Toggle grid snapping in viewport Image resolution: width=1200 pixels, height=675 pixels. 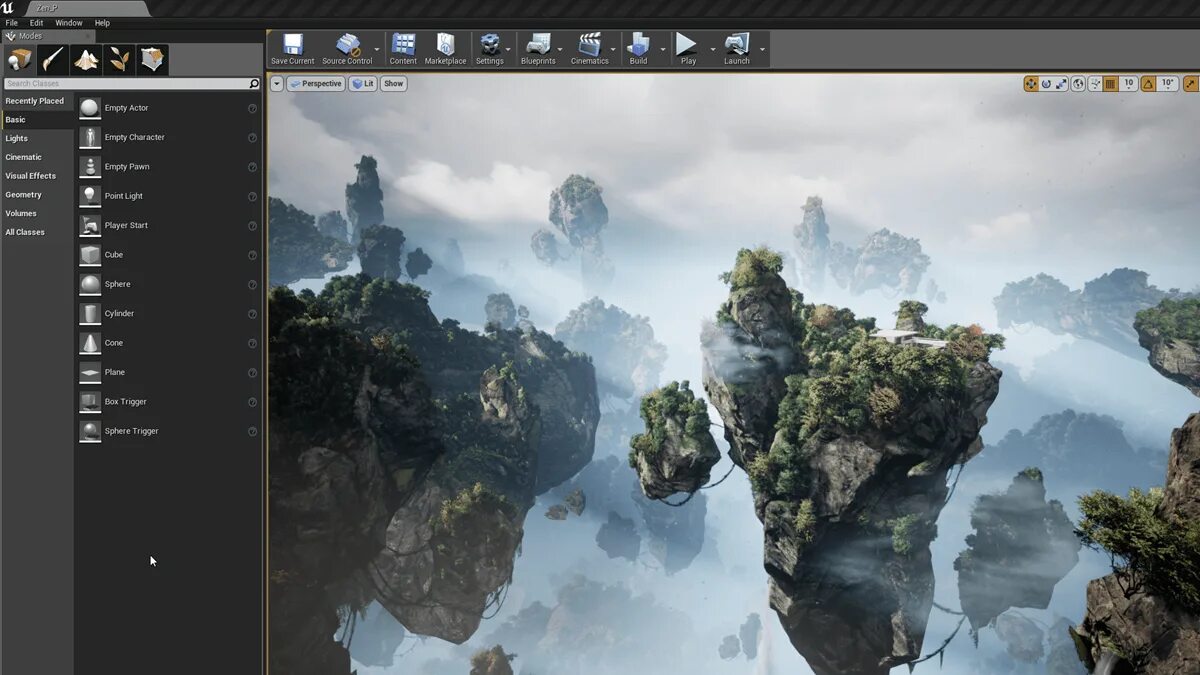pyautogui.click(x=1110, y=84)
